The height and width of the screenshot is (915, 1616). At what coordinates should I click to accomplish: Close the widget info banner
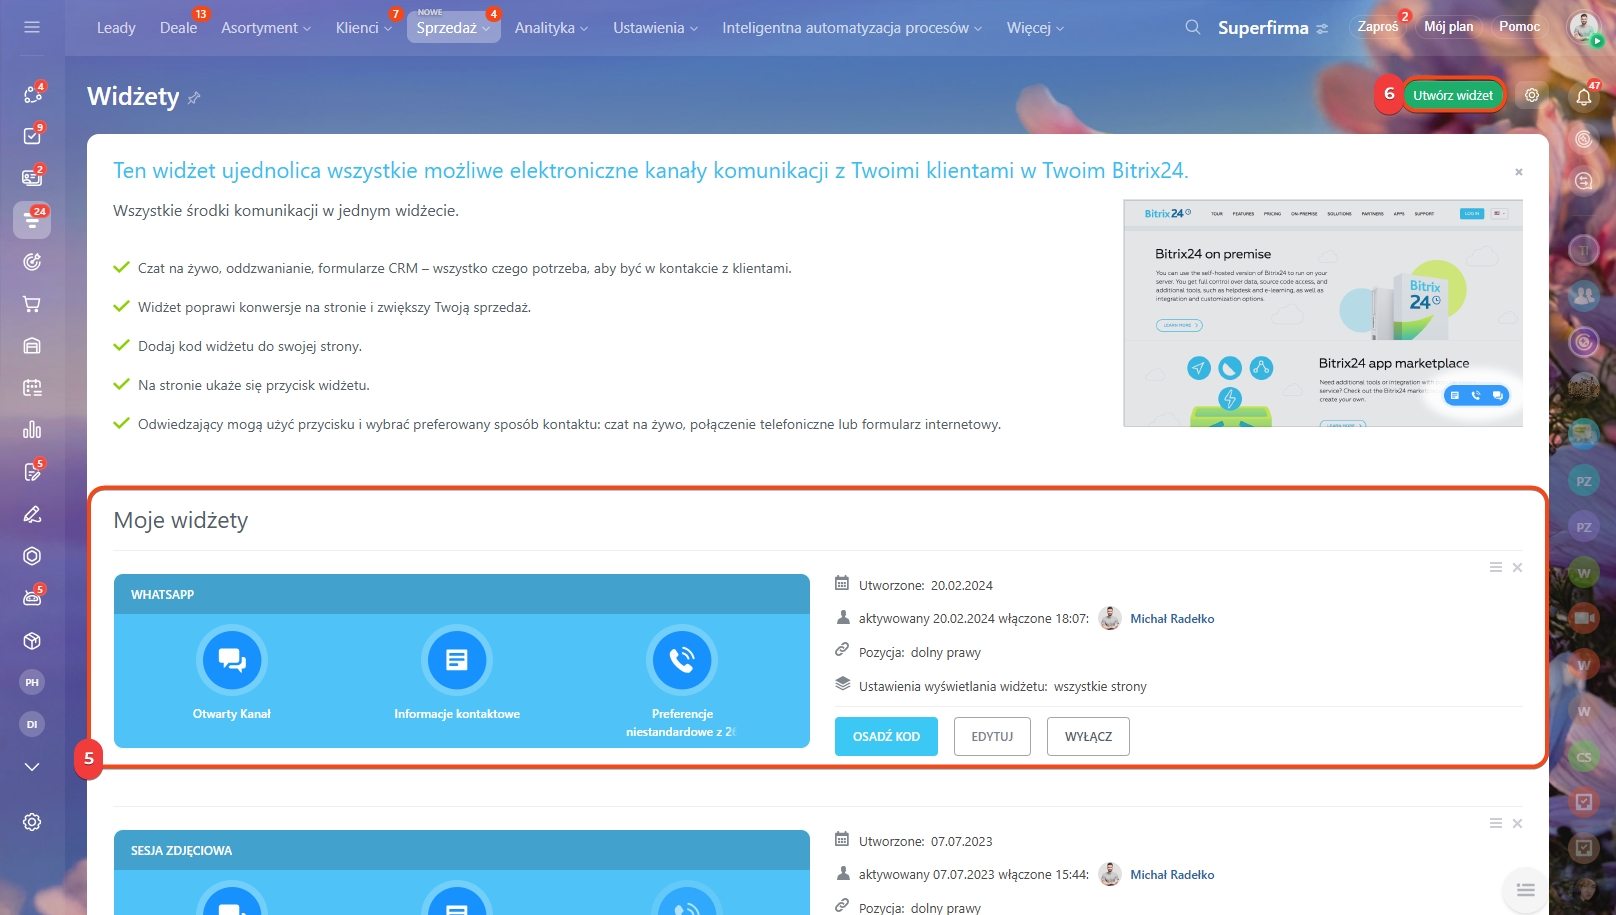1519,172
